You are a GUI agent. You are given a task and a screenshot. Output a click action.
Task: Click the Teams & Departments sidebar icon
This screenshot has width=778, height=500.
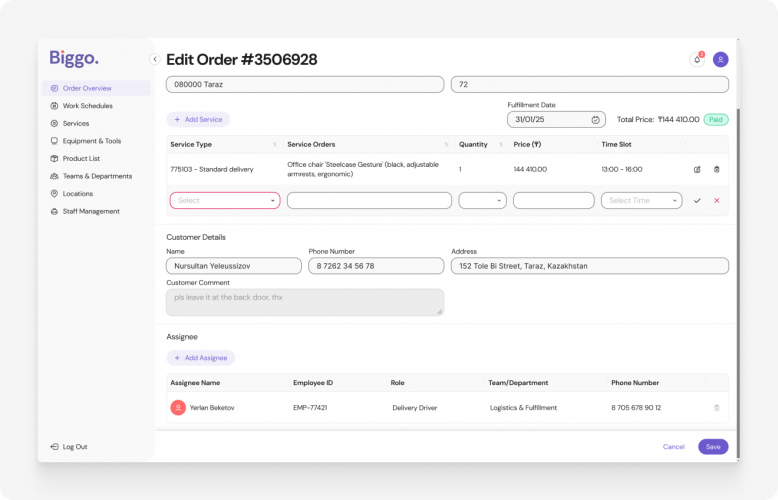[54, 176]
